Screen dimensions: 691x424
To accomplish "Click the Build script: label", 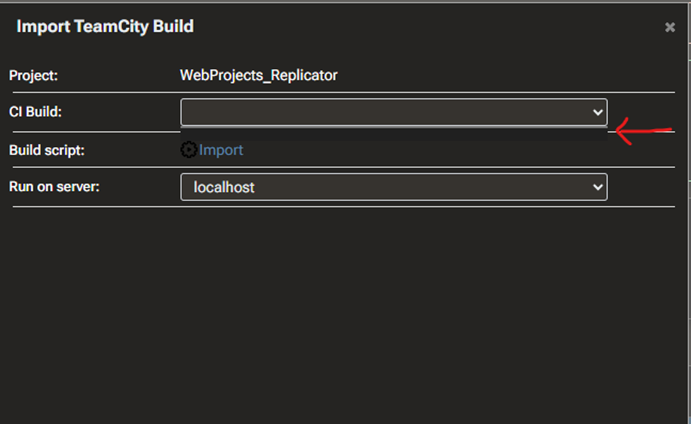I will click(x=47, y=150).
